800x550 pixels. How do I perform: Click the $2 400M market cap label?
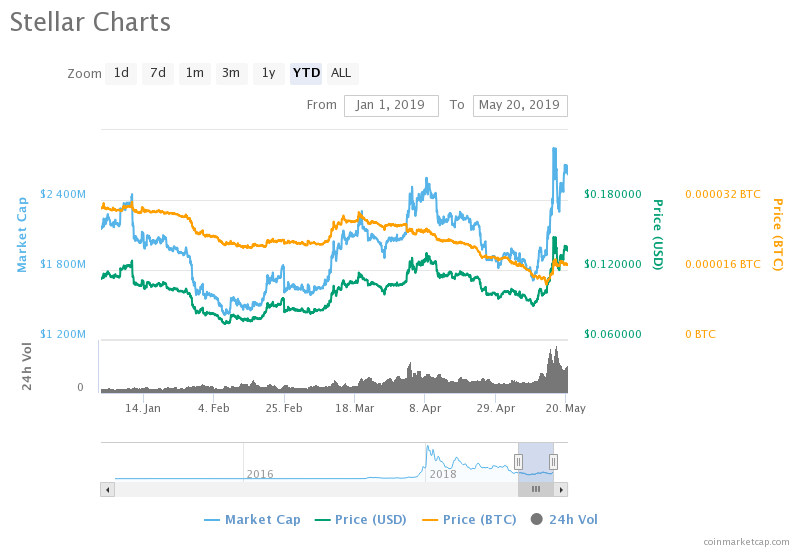(63, 194)
